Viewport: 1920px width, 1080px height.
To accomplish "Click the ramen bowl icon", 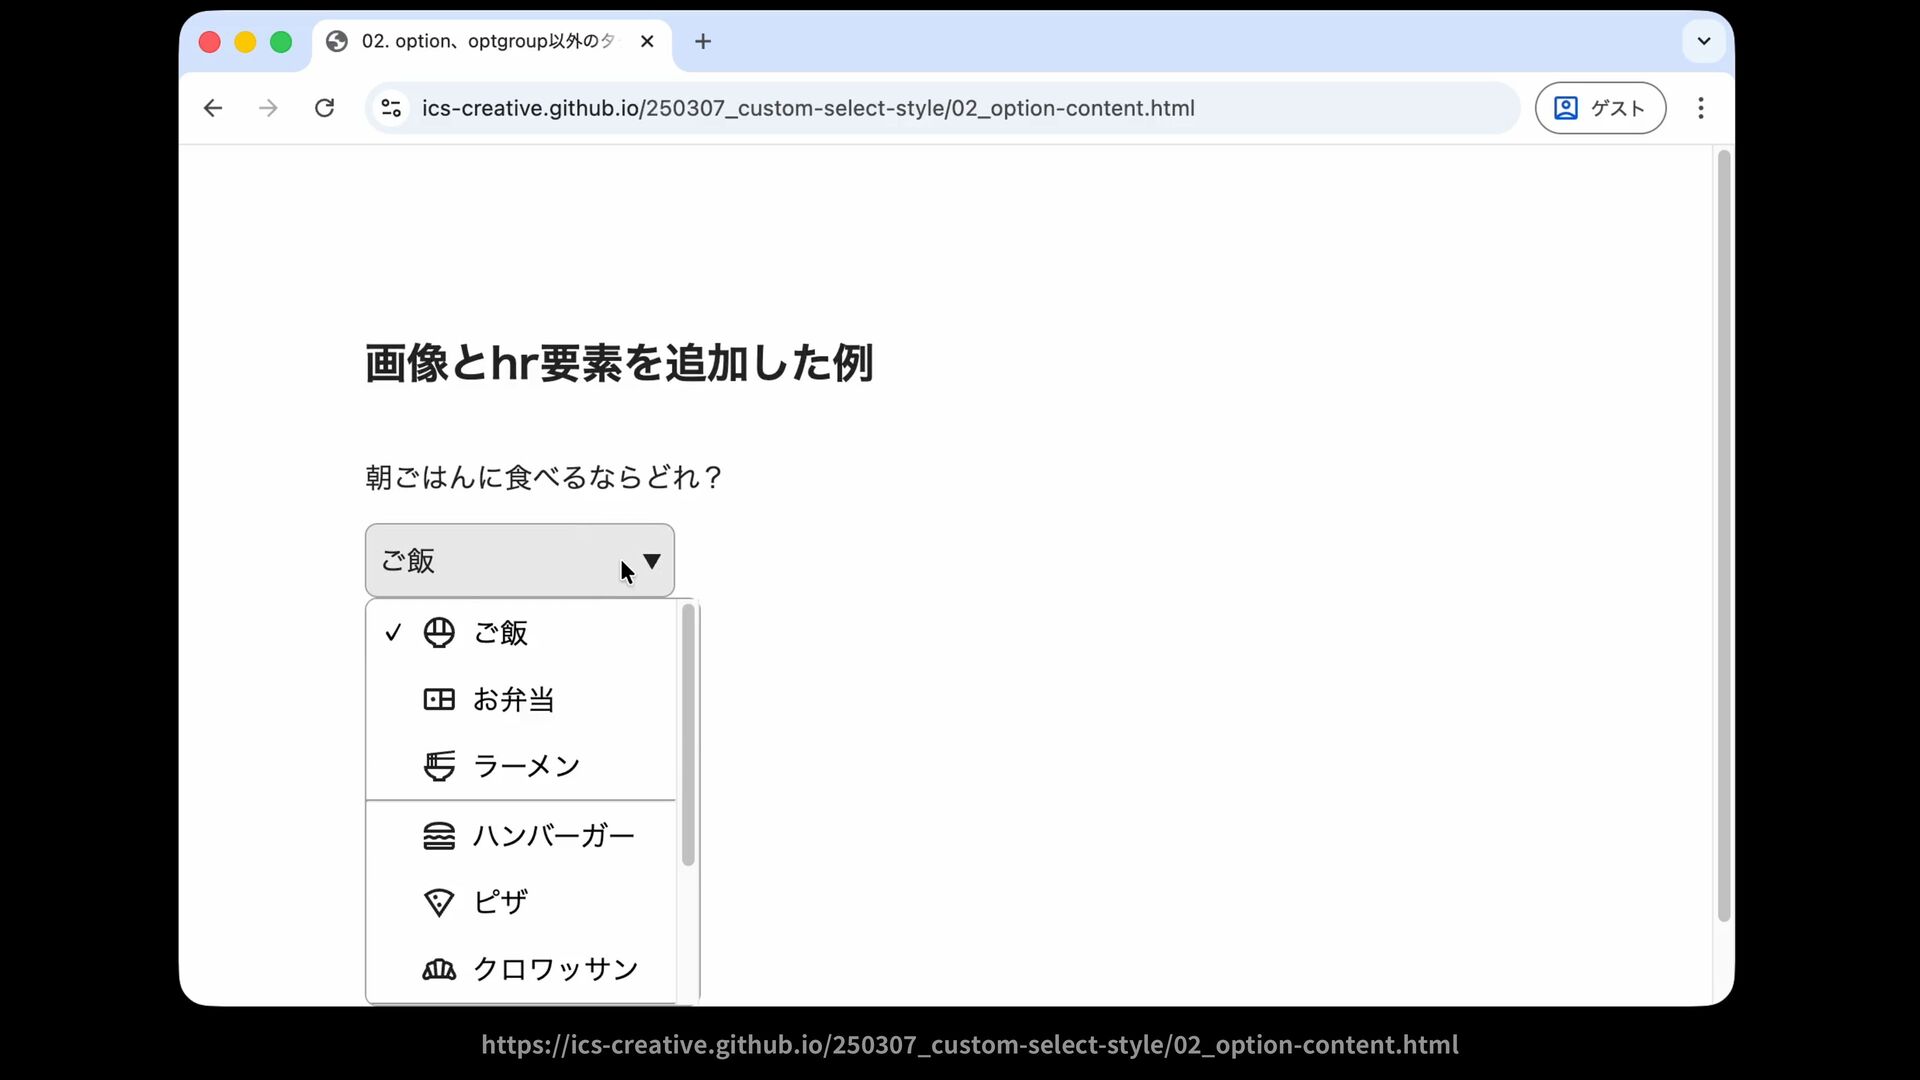I will pyautogui.click(x=439, y=766).
